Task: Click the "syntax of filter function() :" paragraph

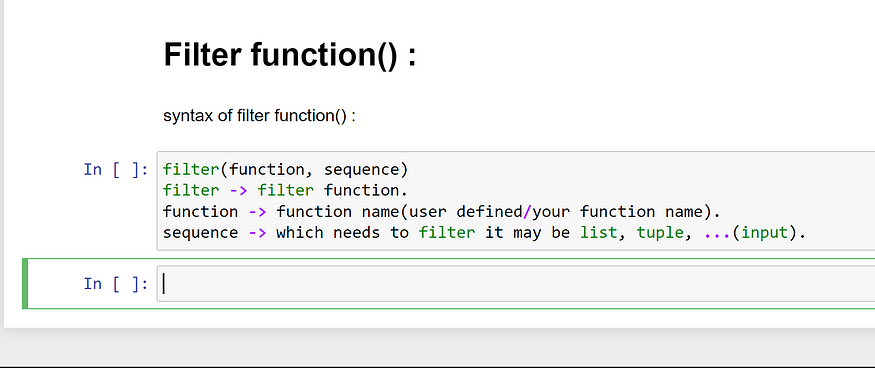Action: (x=259, y=116)
